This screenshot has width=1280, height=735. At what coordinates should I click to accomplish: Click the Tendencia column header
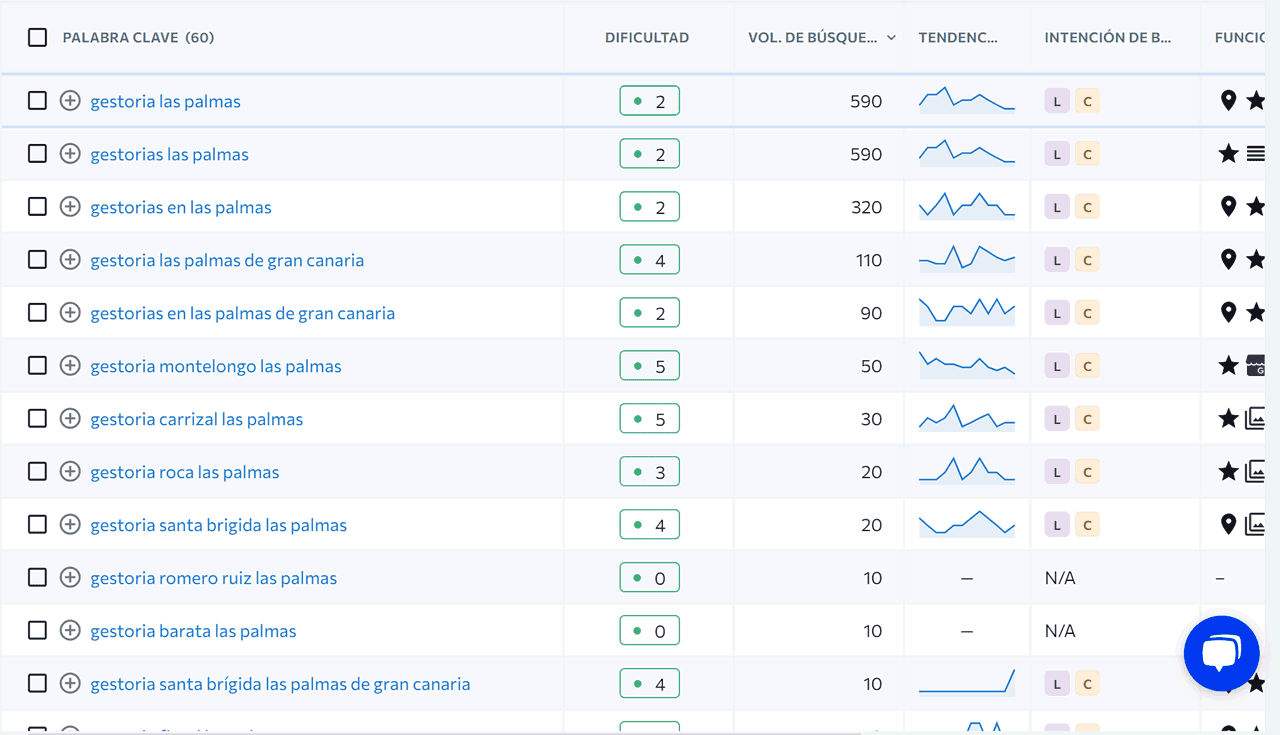(958, 38)
